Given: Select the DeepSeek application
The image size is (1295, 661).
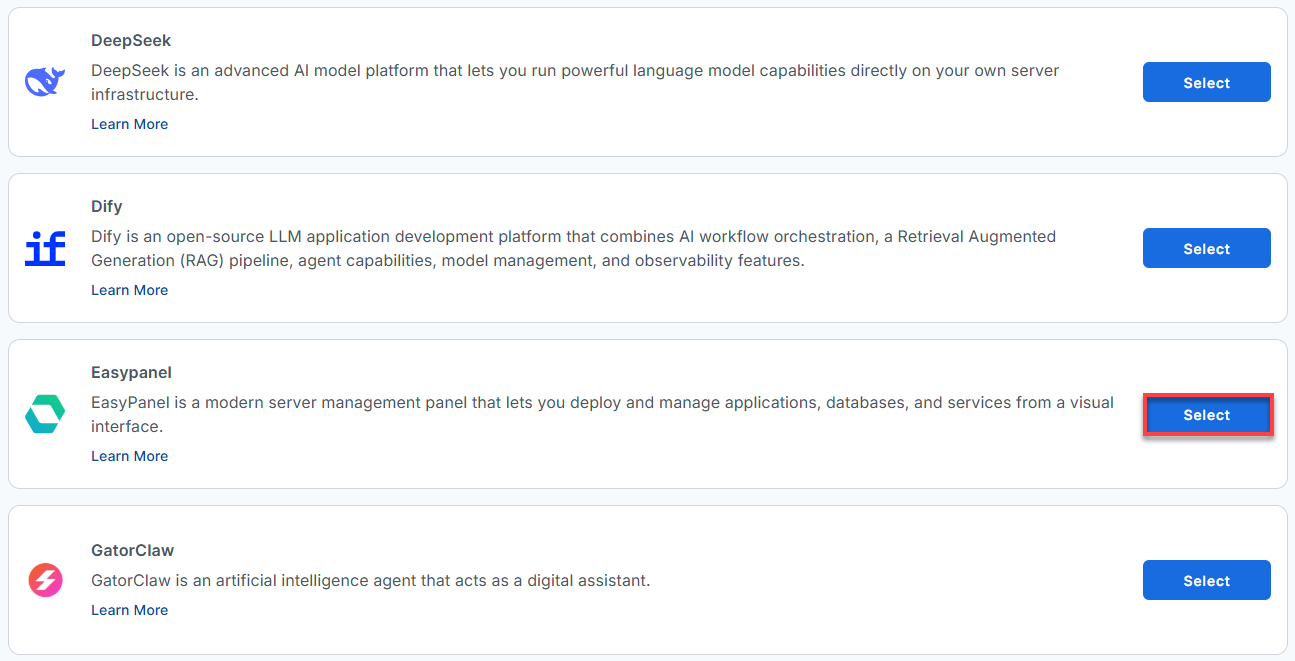Looking at the screenshot, I should pyautogui.click(x=1206, y=82).
